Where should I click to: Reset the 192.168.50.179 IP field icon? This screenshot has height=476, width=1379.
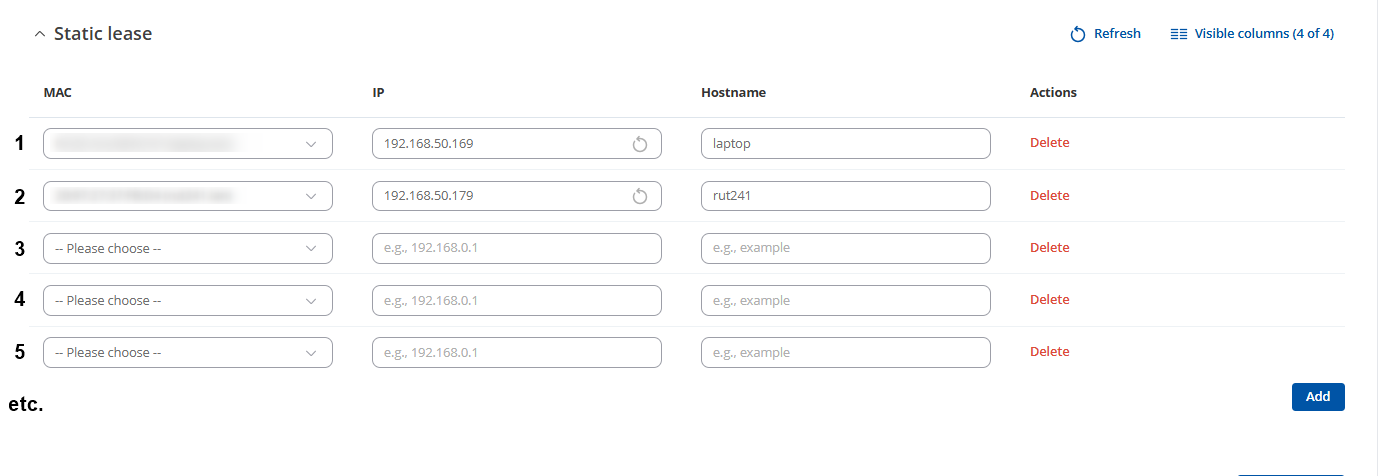(x=640, y=196)
